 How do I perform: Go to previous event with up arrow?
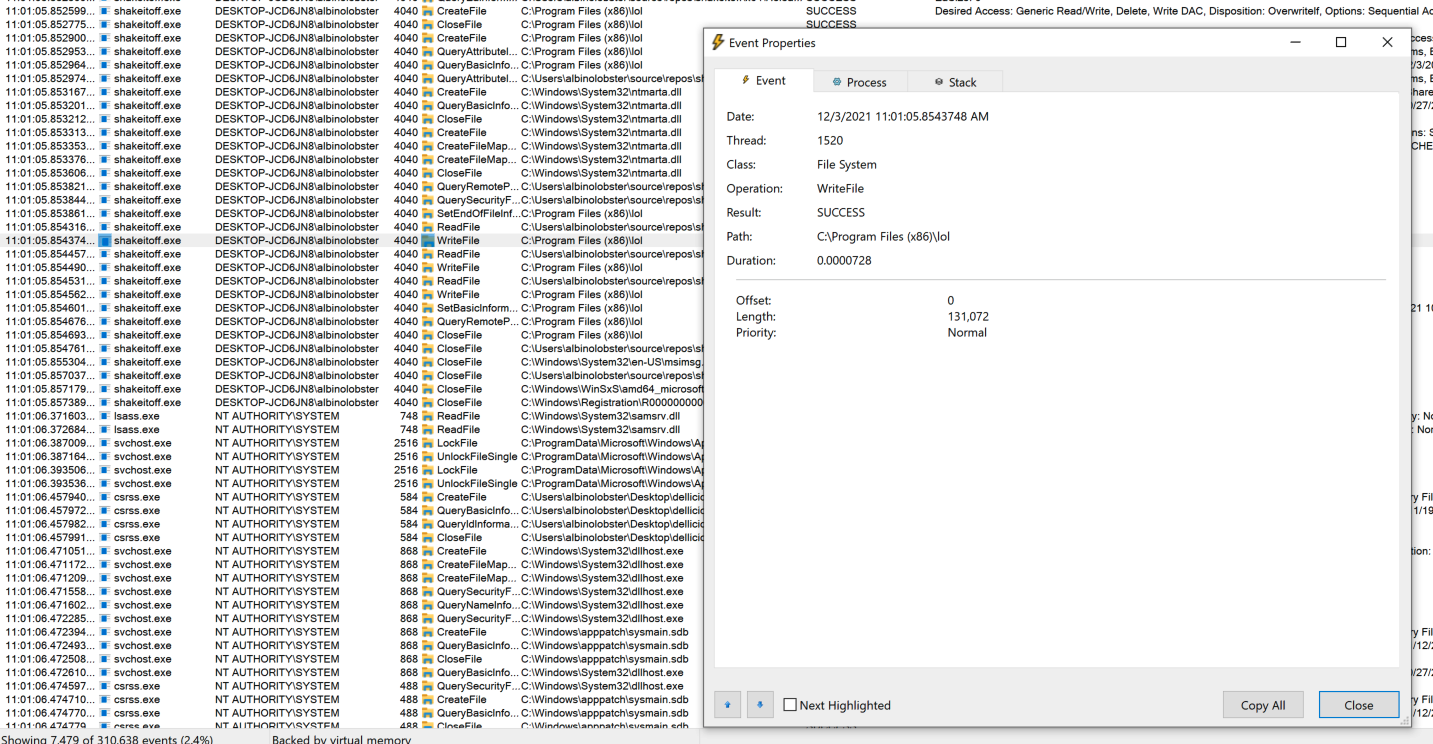click(727, 705)
